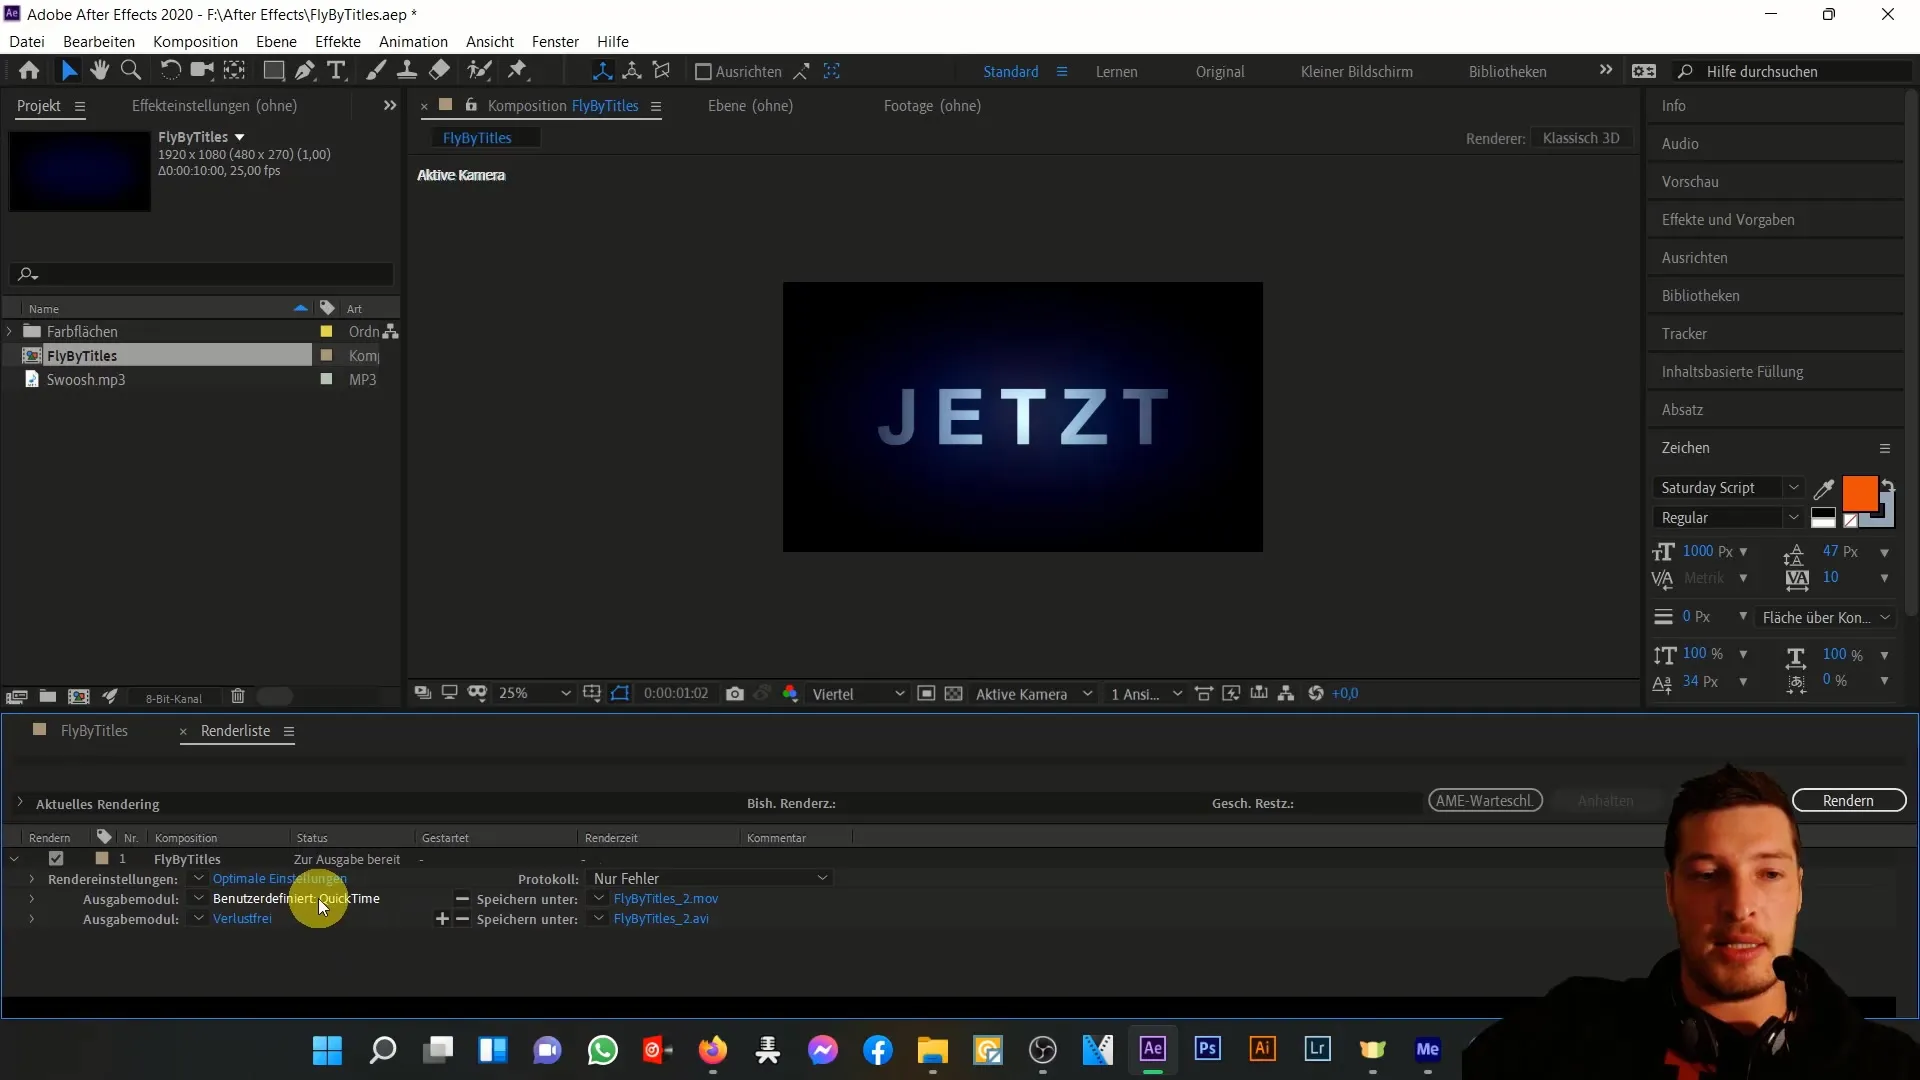Open Komposition menu in menu bar
The width and height of the screenshot is (1920, 1080).
click(195, 41)
